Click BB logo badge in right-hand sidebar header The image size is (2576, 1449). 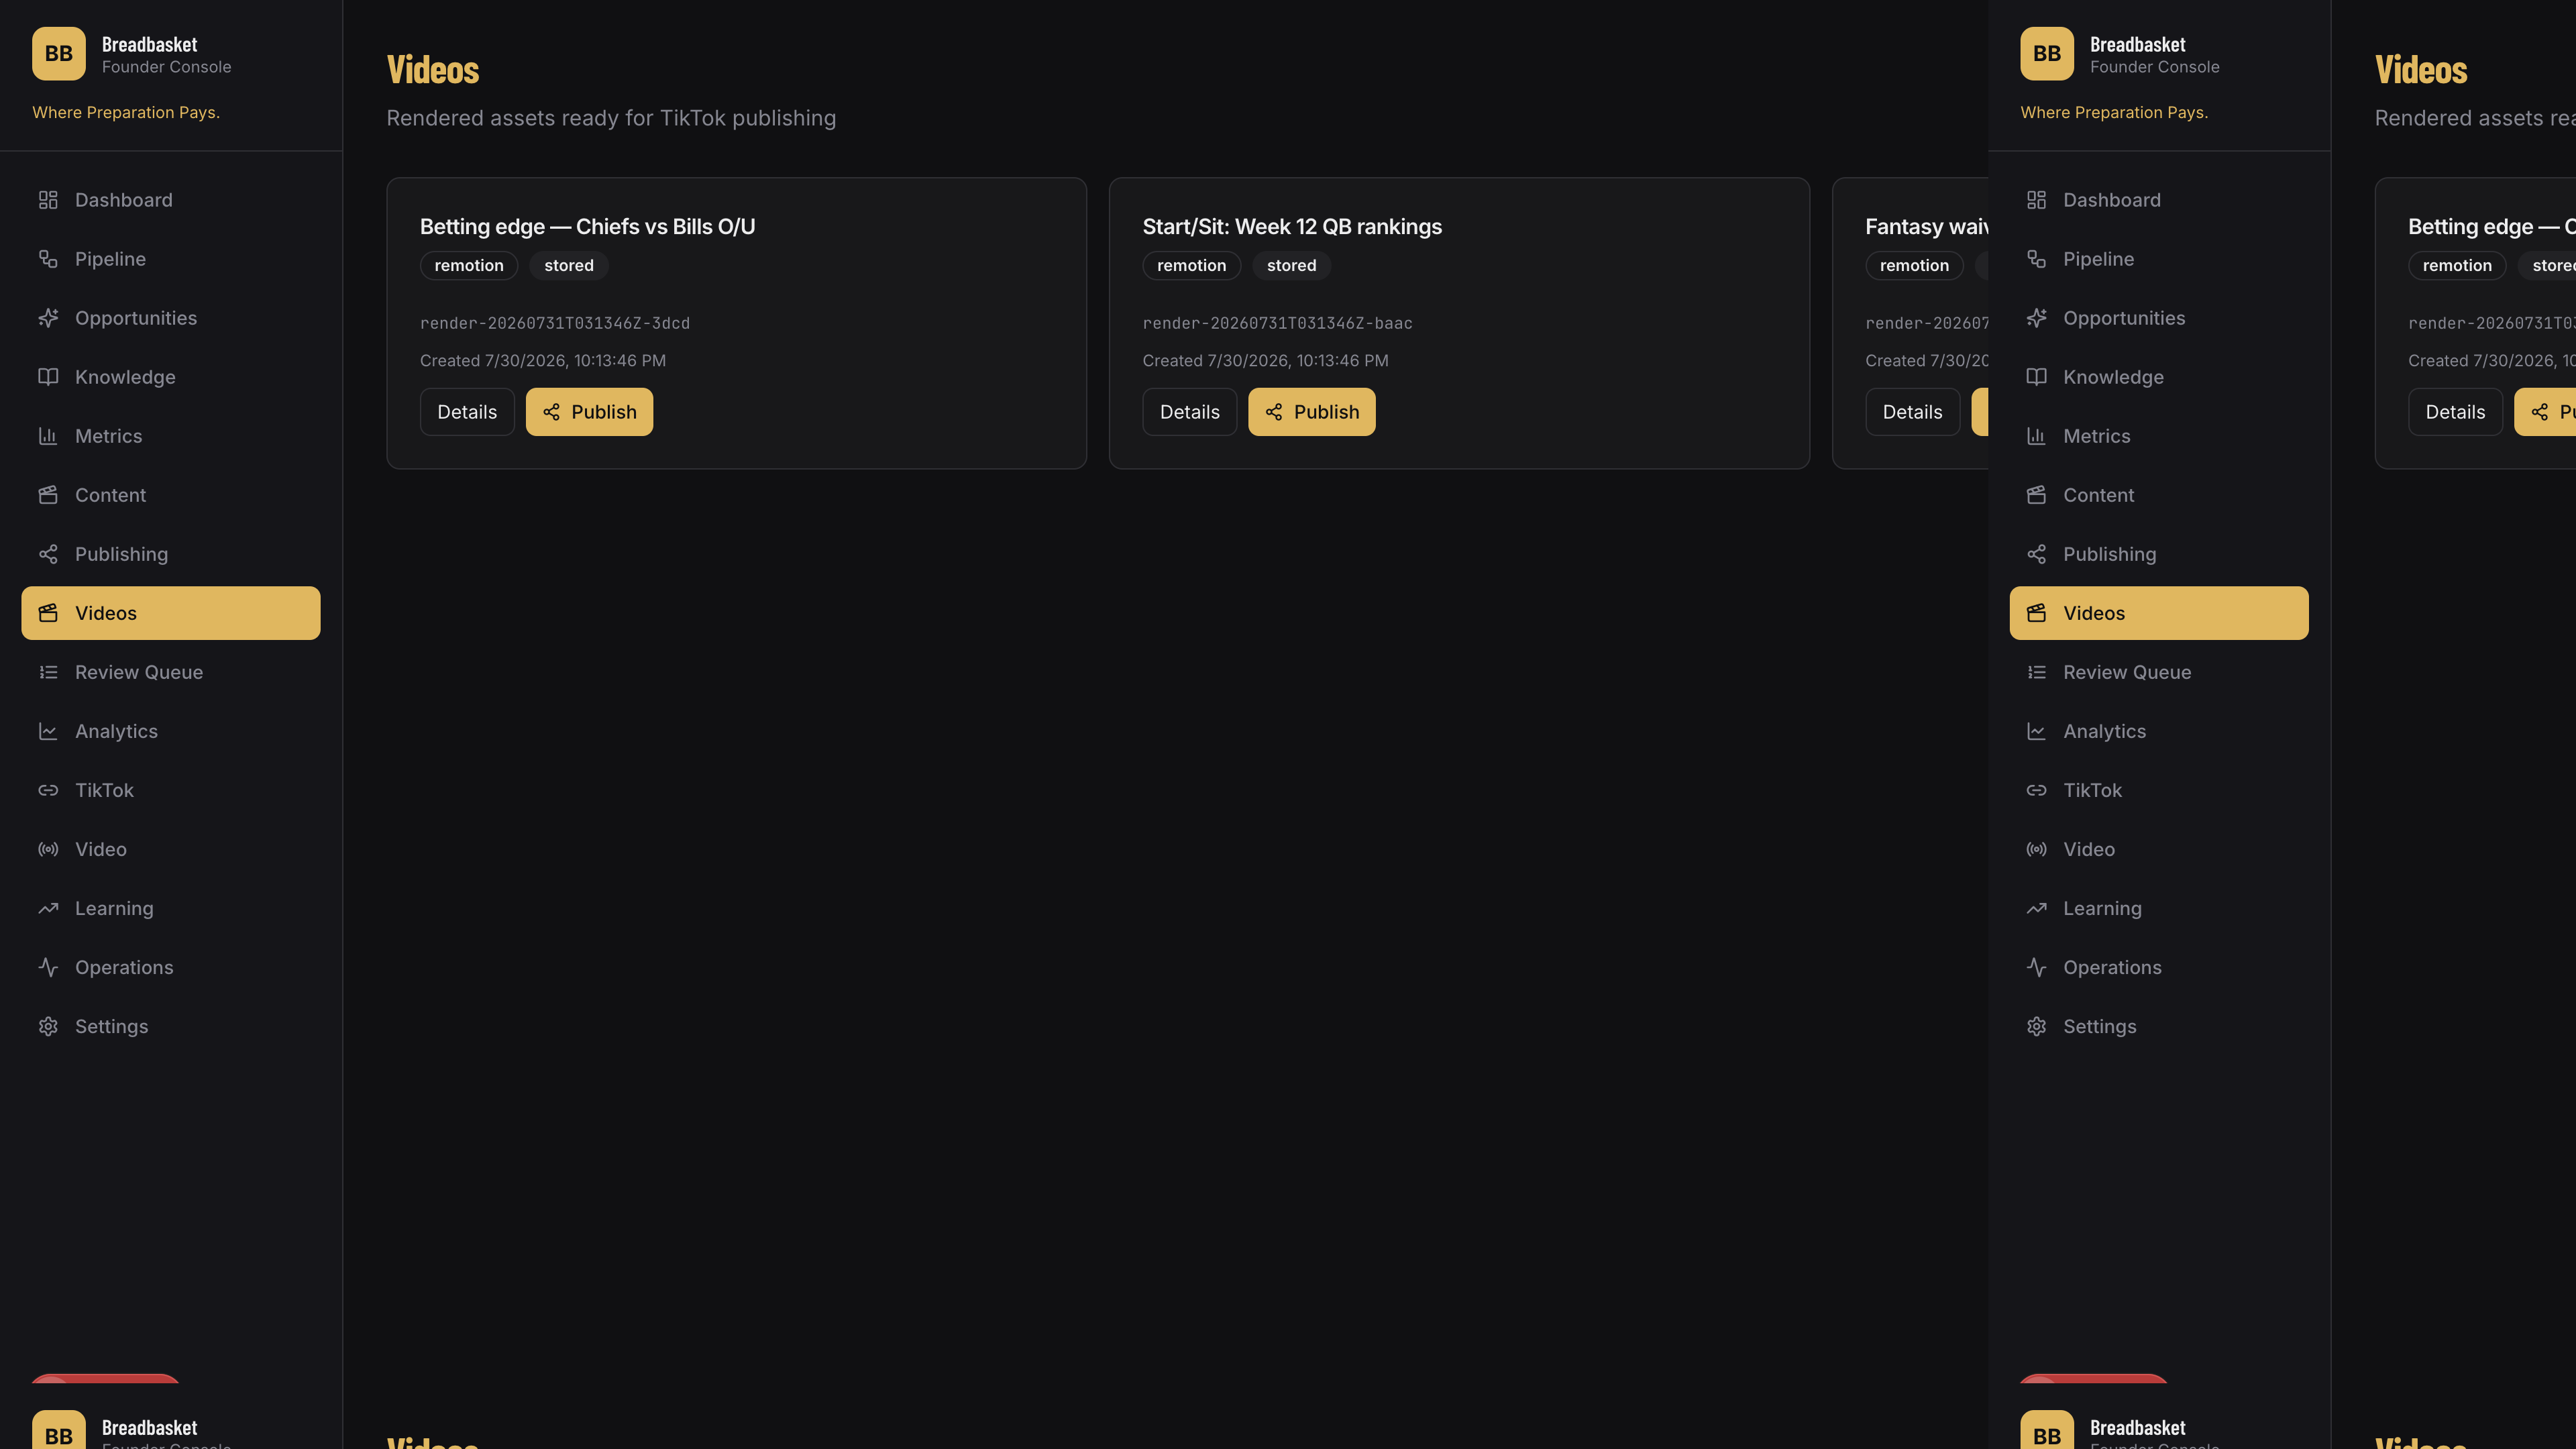[2047, 54]
